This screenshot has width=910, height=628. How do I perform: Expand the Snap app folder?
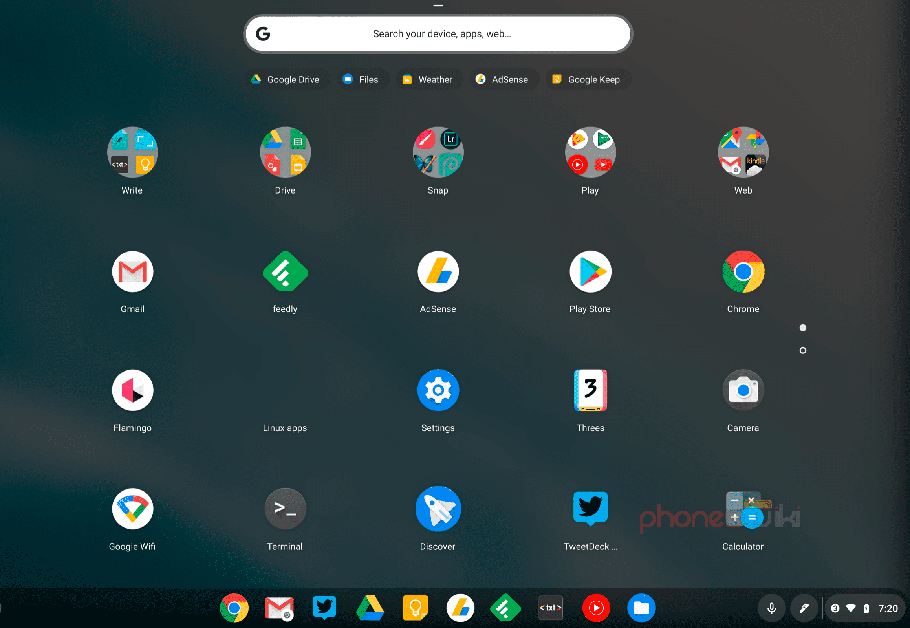tap(438, 152)
